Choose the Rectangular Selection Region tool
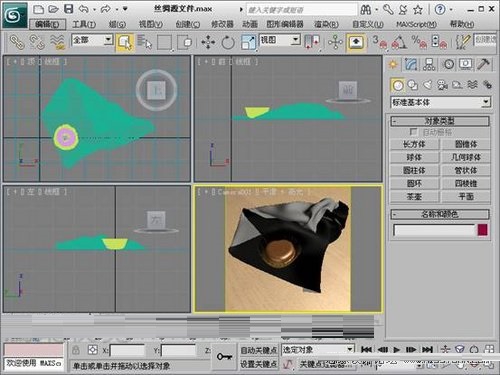 pos(164,42)
